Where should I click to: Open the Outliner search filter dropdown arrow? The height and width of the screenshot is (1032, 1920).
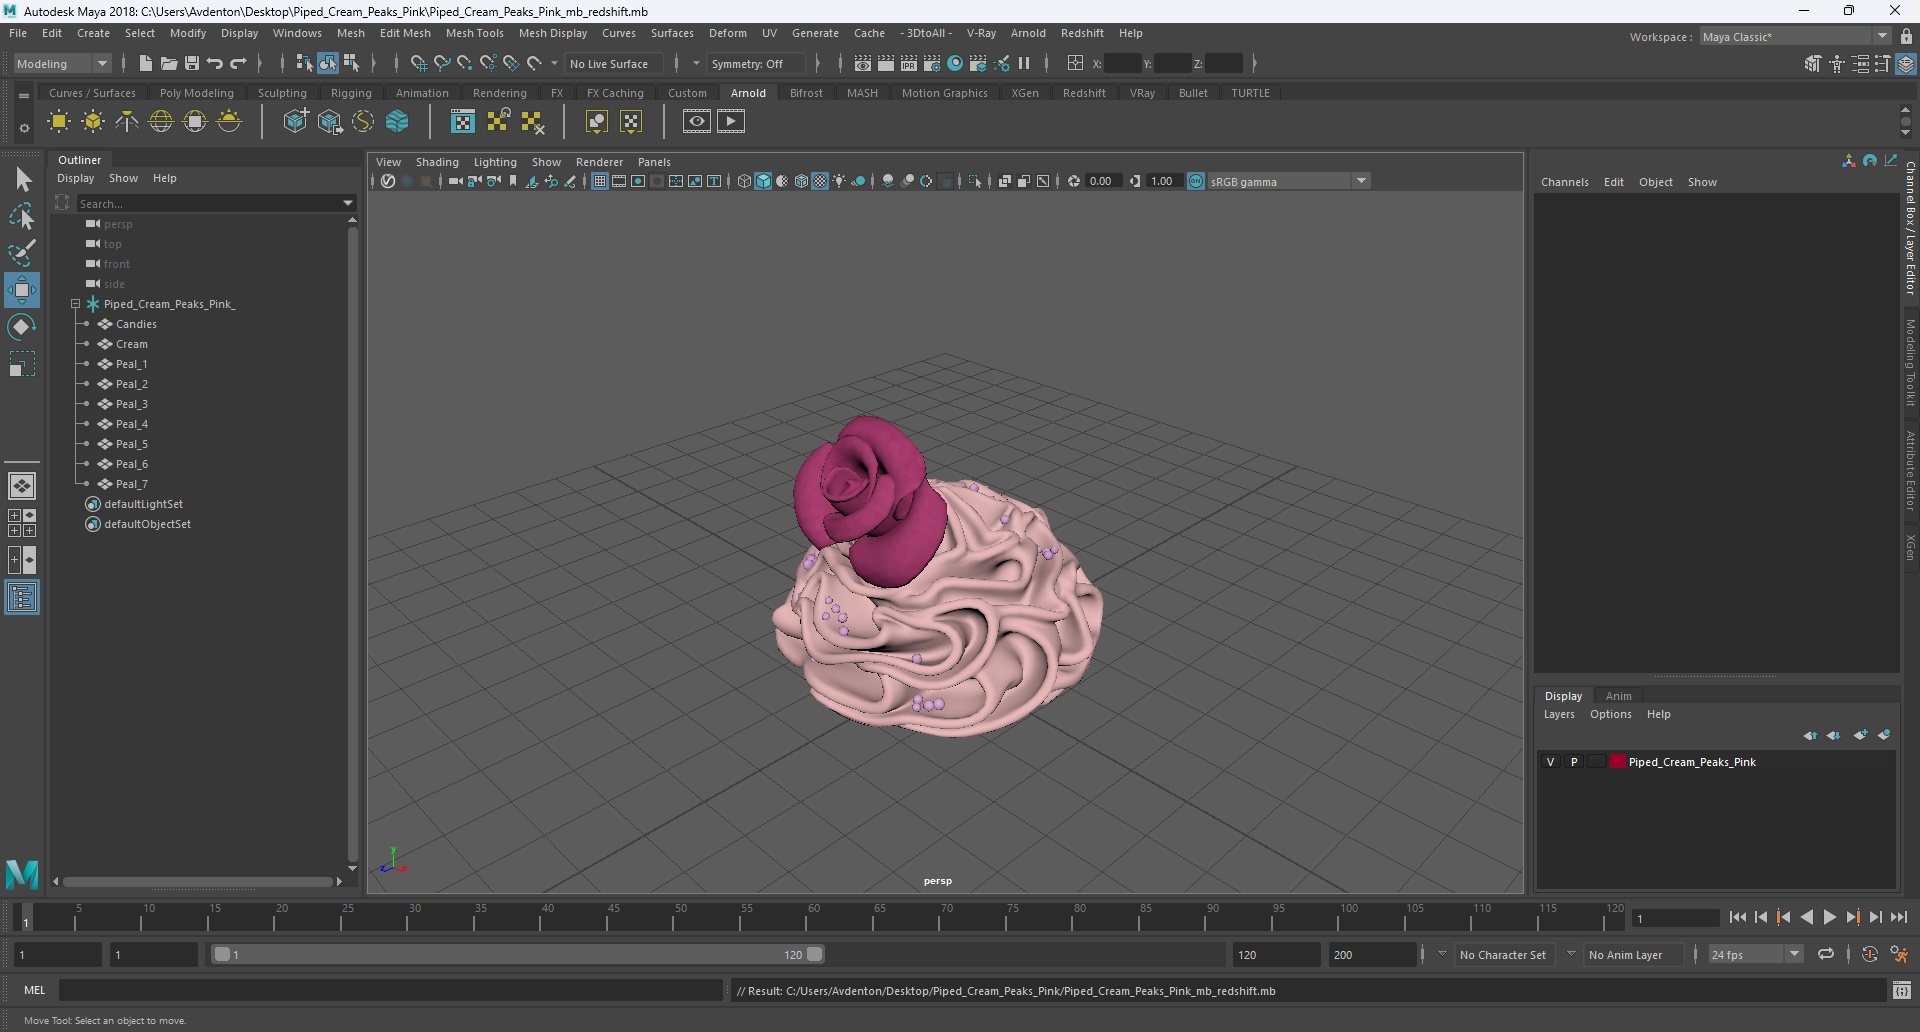click(348, 203)
